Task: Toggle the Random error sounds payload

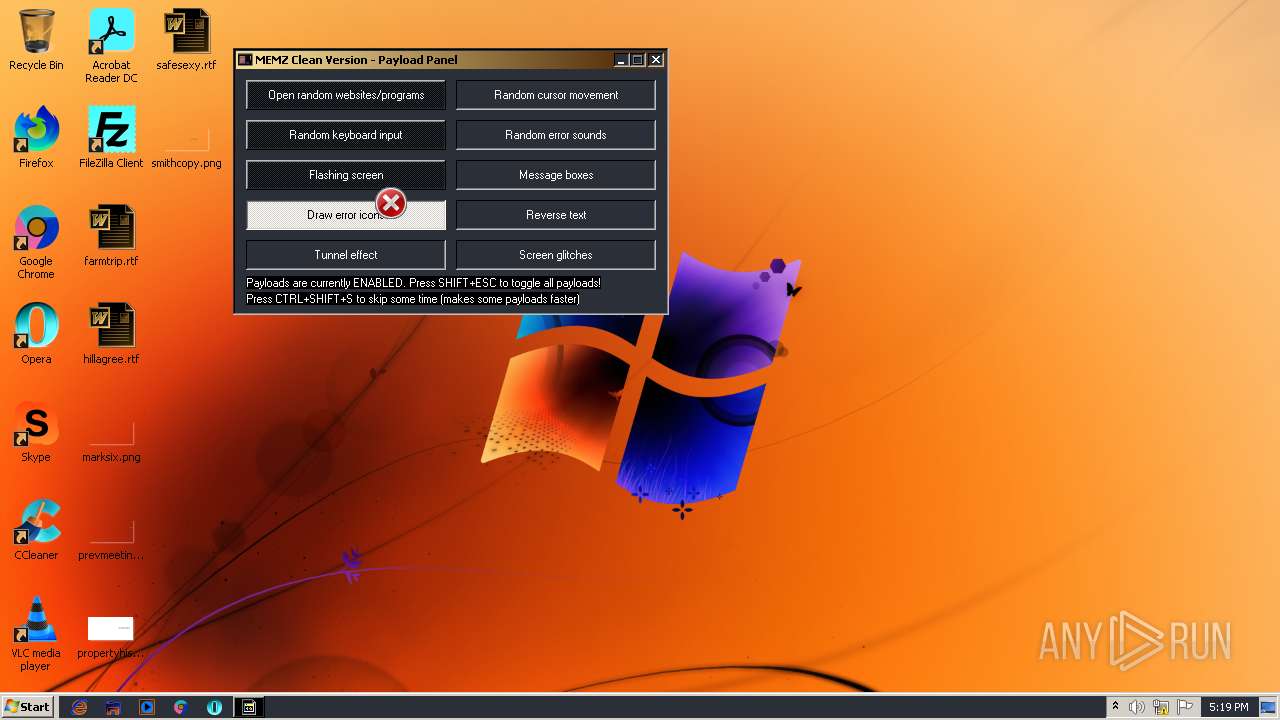Action: click(x=556, y=135)
